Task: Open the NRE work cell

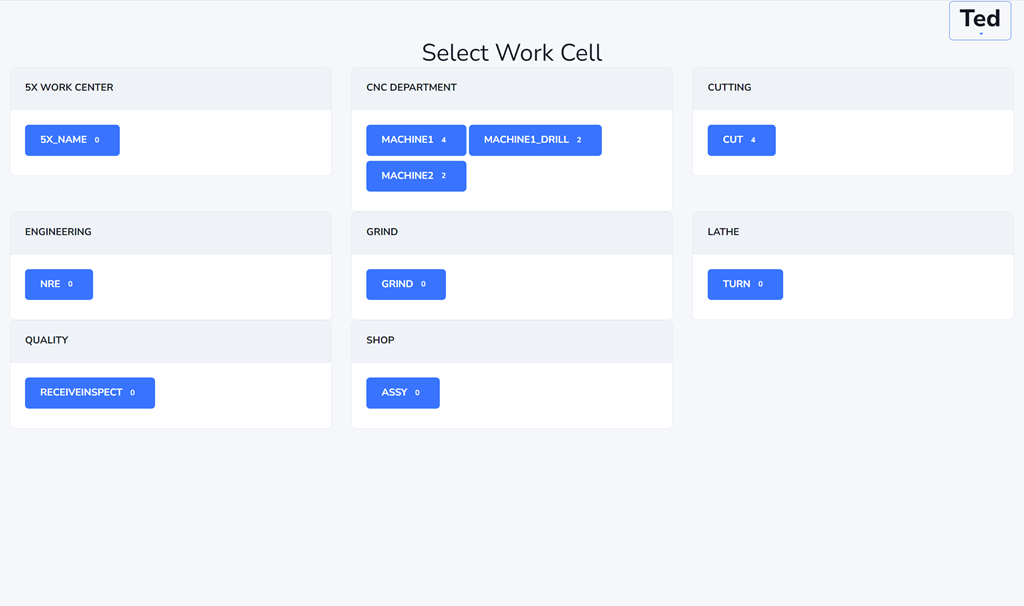Action: click(59, 284)
